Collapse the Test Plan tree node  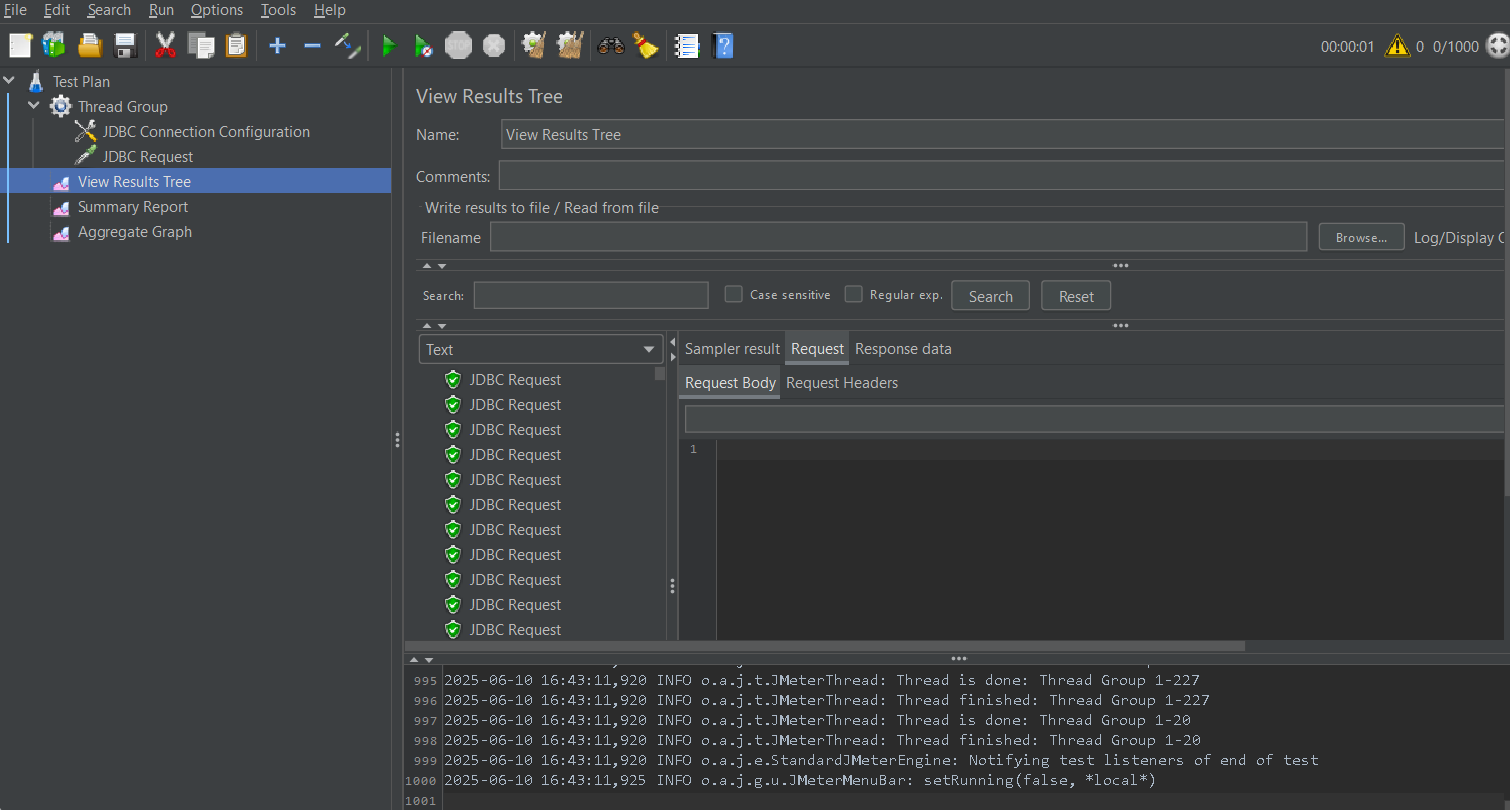pyautogui.click(x=10, y=81)
